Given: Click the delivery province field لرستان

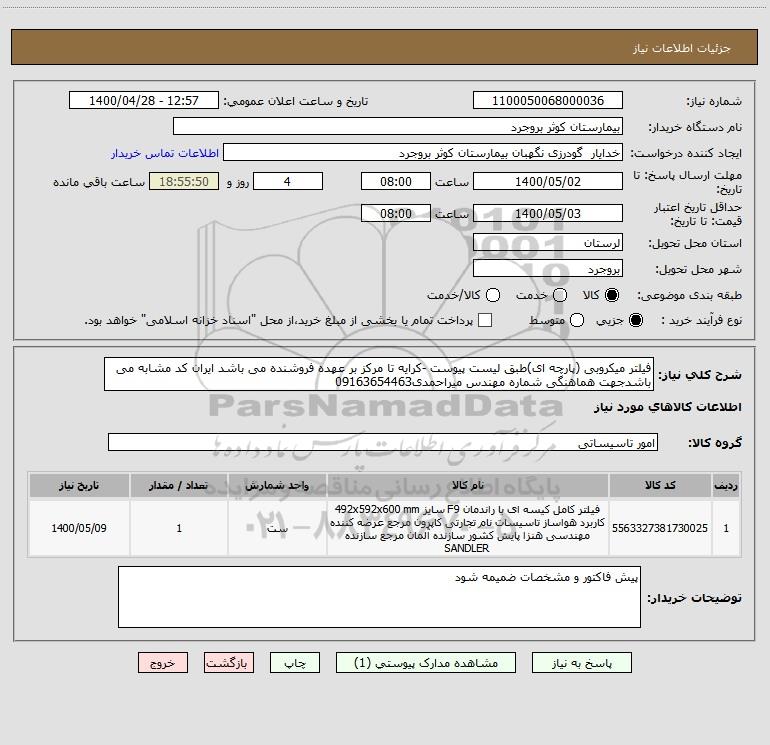Looking at the screenshot, I should click(548, 242).
